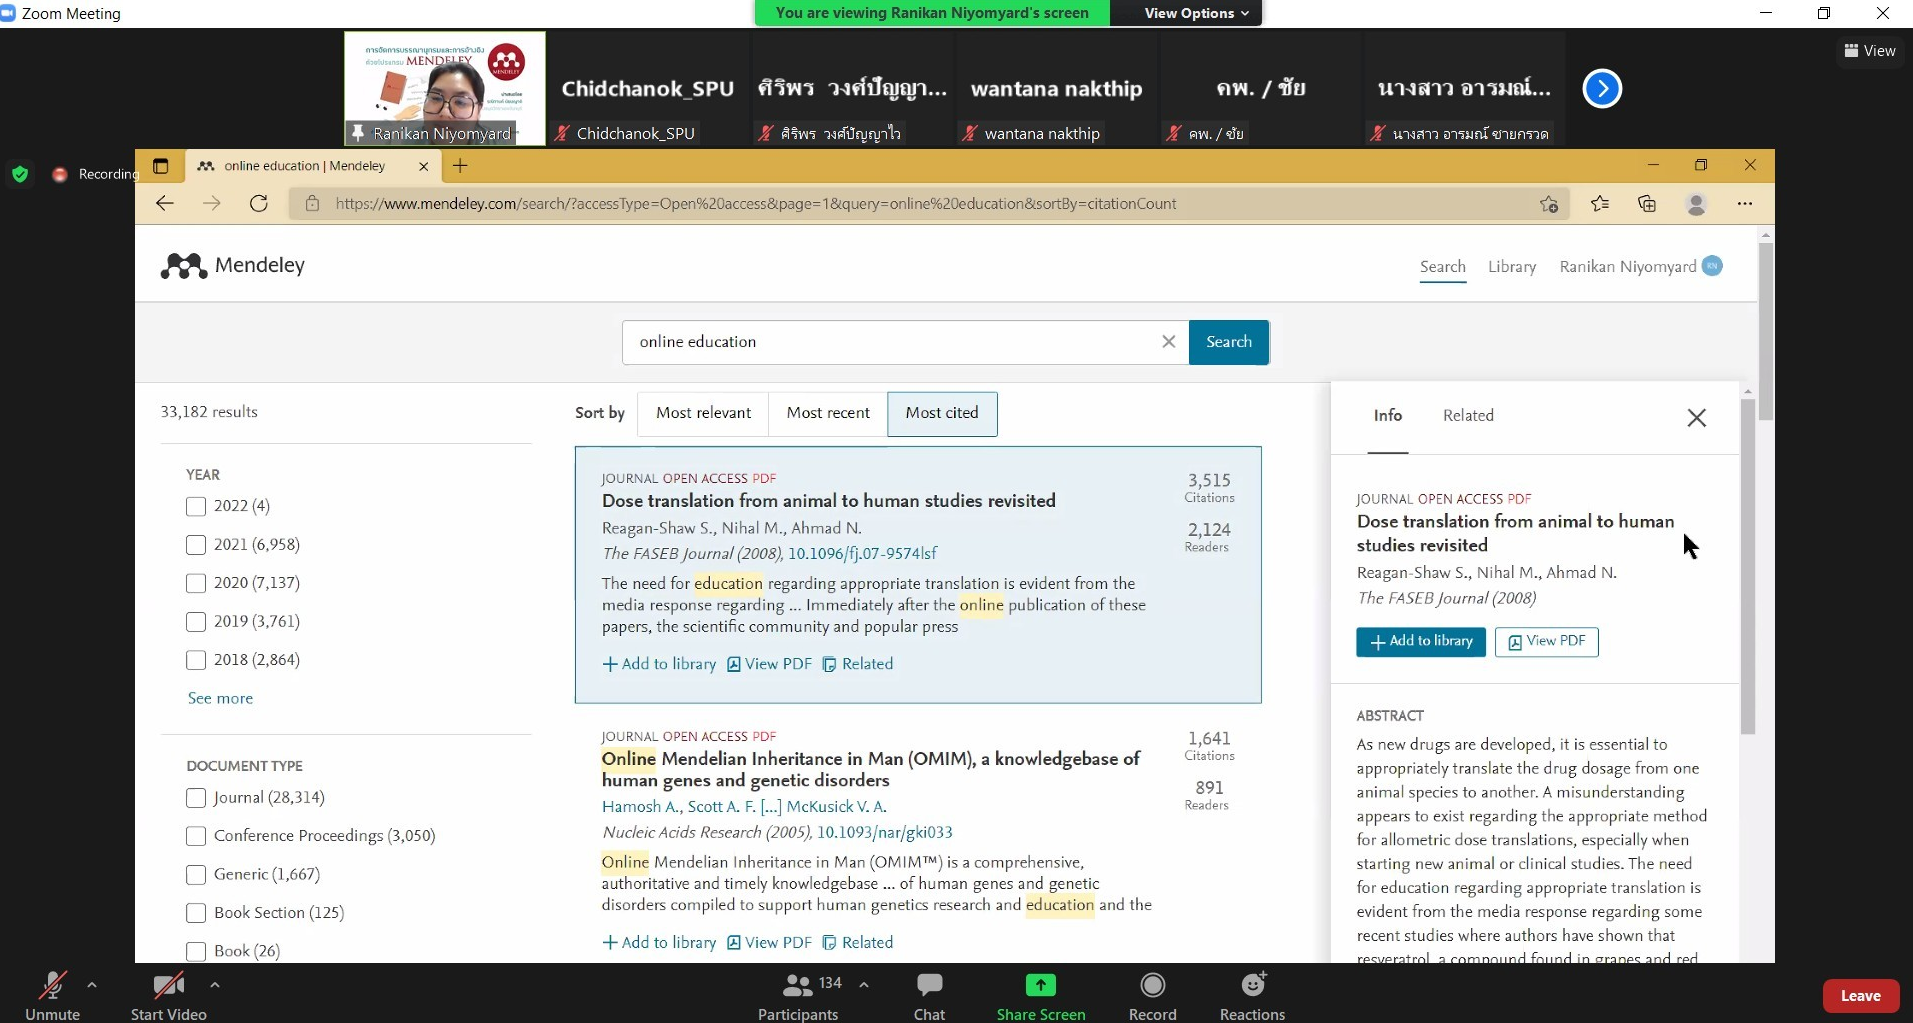Close the online education Mendeley tab
The height and width of the screenshot is (1023, 1913).
click(x=423, y=167)
